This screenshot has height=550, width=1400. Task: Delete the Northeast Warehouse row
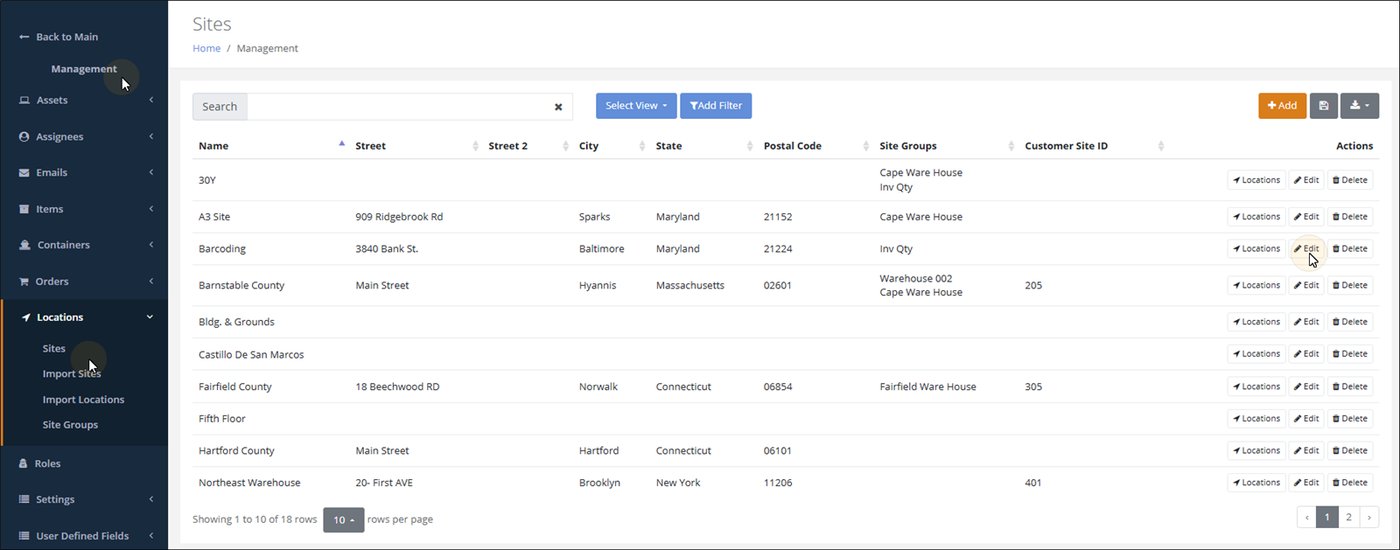click(1350, 483)
